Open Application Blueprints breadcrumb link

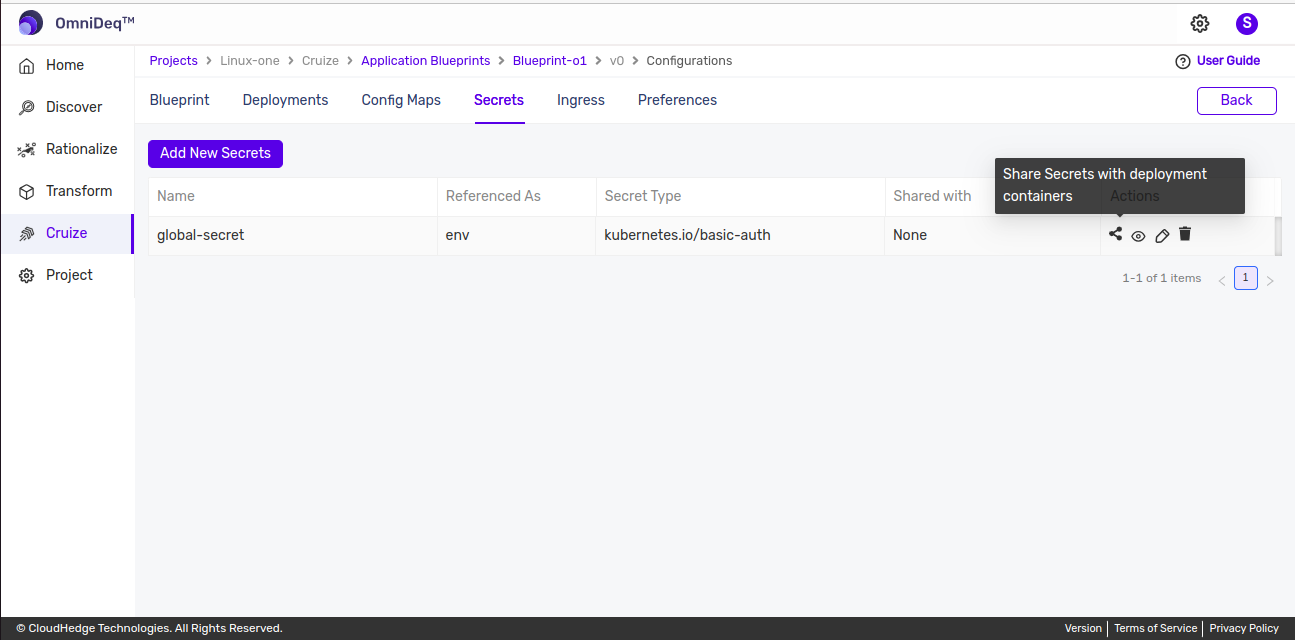(x=426, y=61)
